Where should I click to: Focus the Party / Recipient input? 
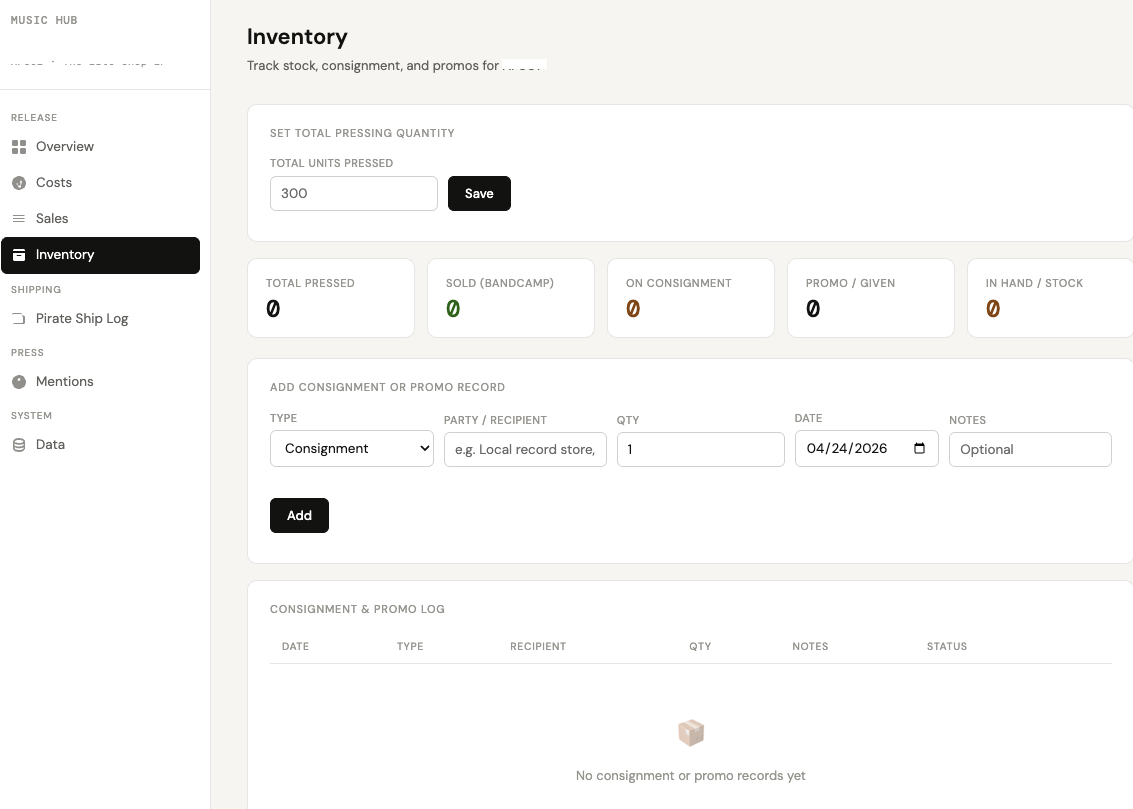525,449
